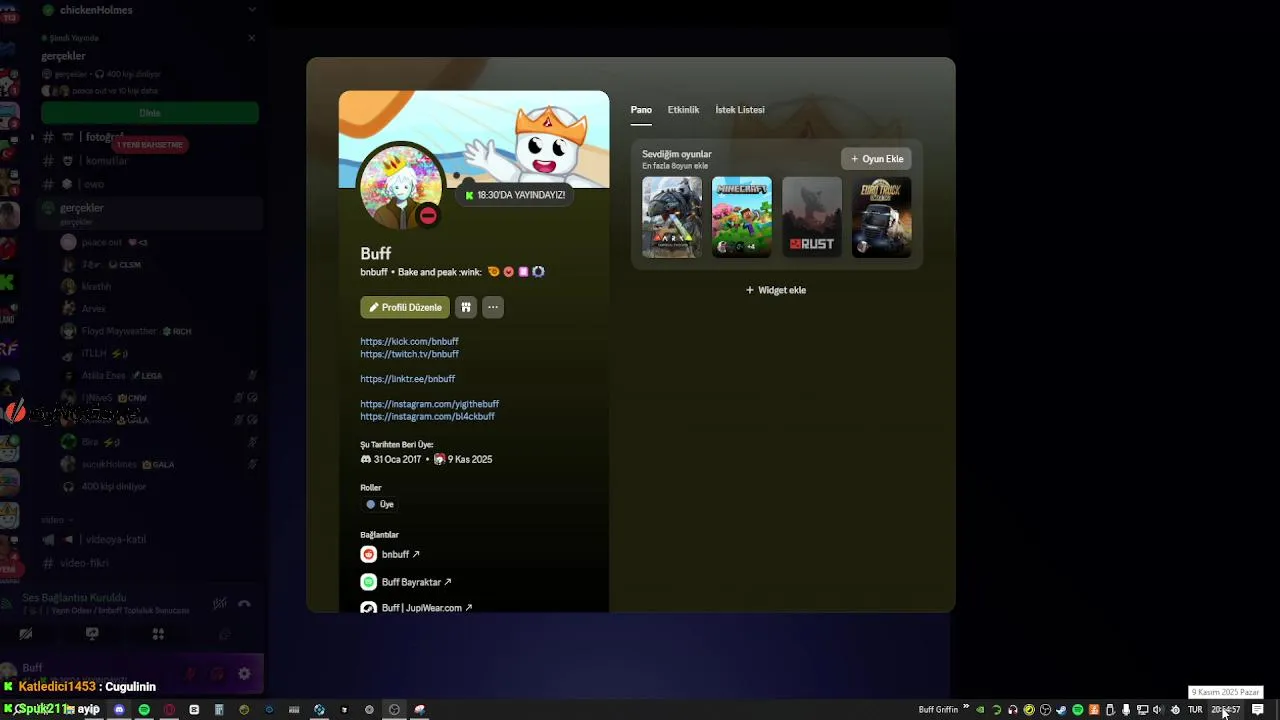Click the Spotify system tray icon
This screenshot has height=720, width=1280.
coord(1077,710)
